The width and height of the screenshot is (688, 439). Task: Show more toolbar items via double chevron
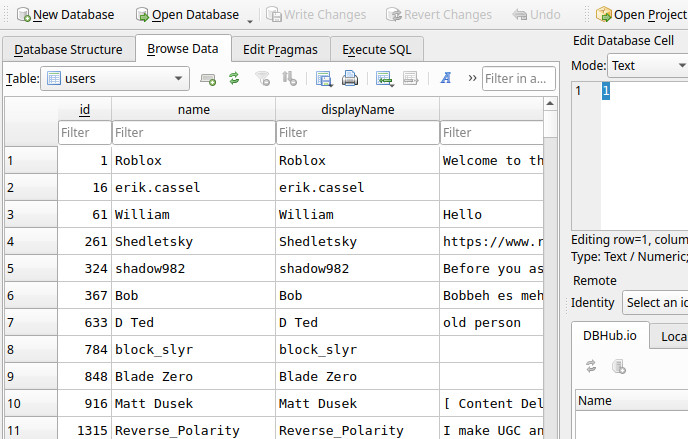click(x=472, y=78)
